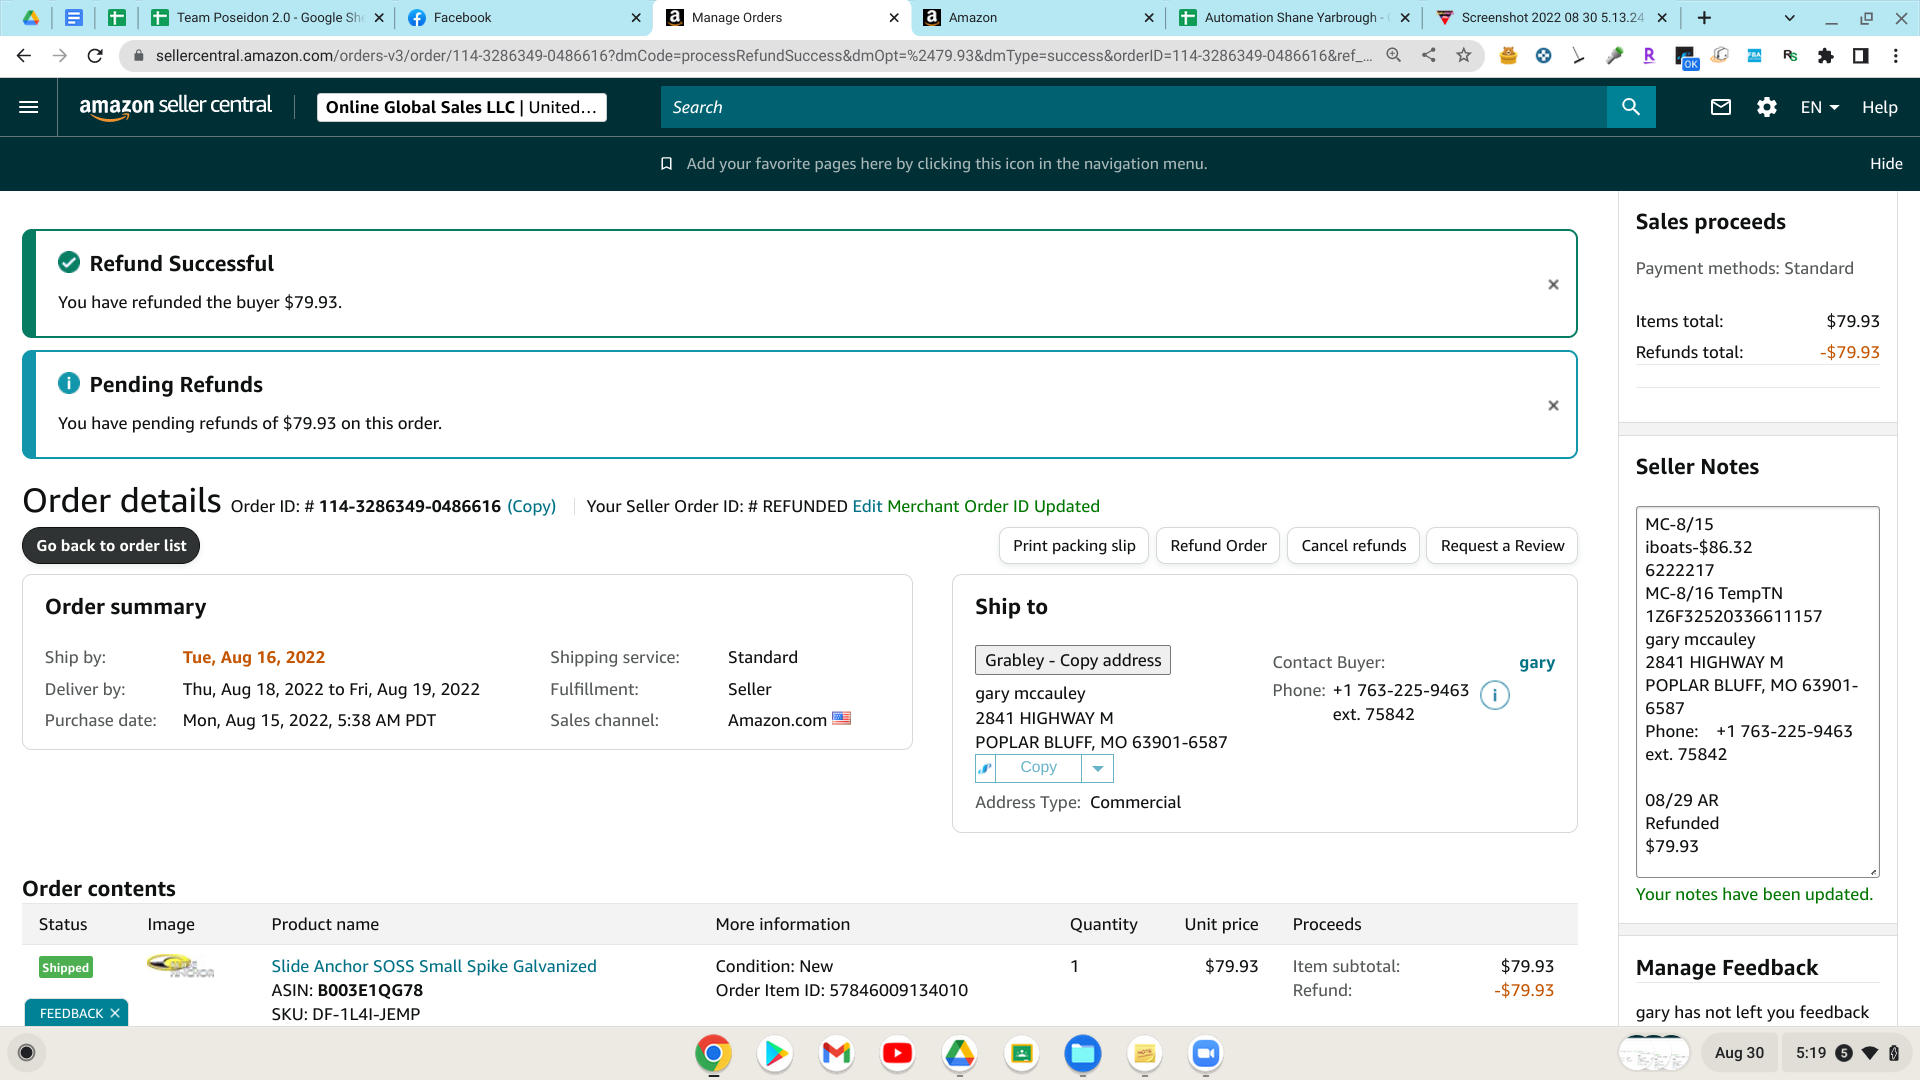Open Google Drive from the shelf
The image size is (1920, 1080).
coord(960,1053)
